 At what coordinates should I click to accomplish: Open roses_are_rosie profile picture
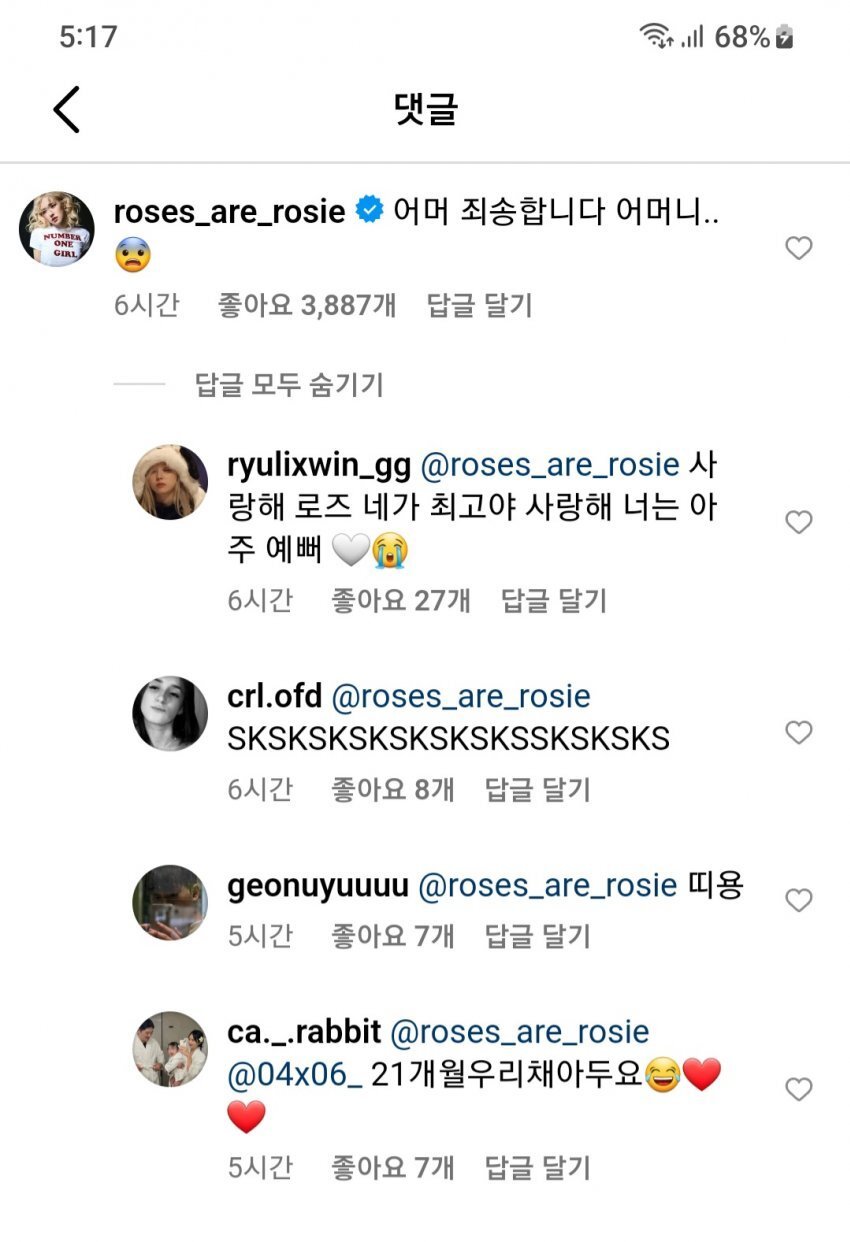(x=57, y=229)
